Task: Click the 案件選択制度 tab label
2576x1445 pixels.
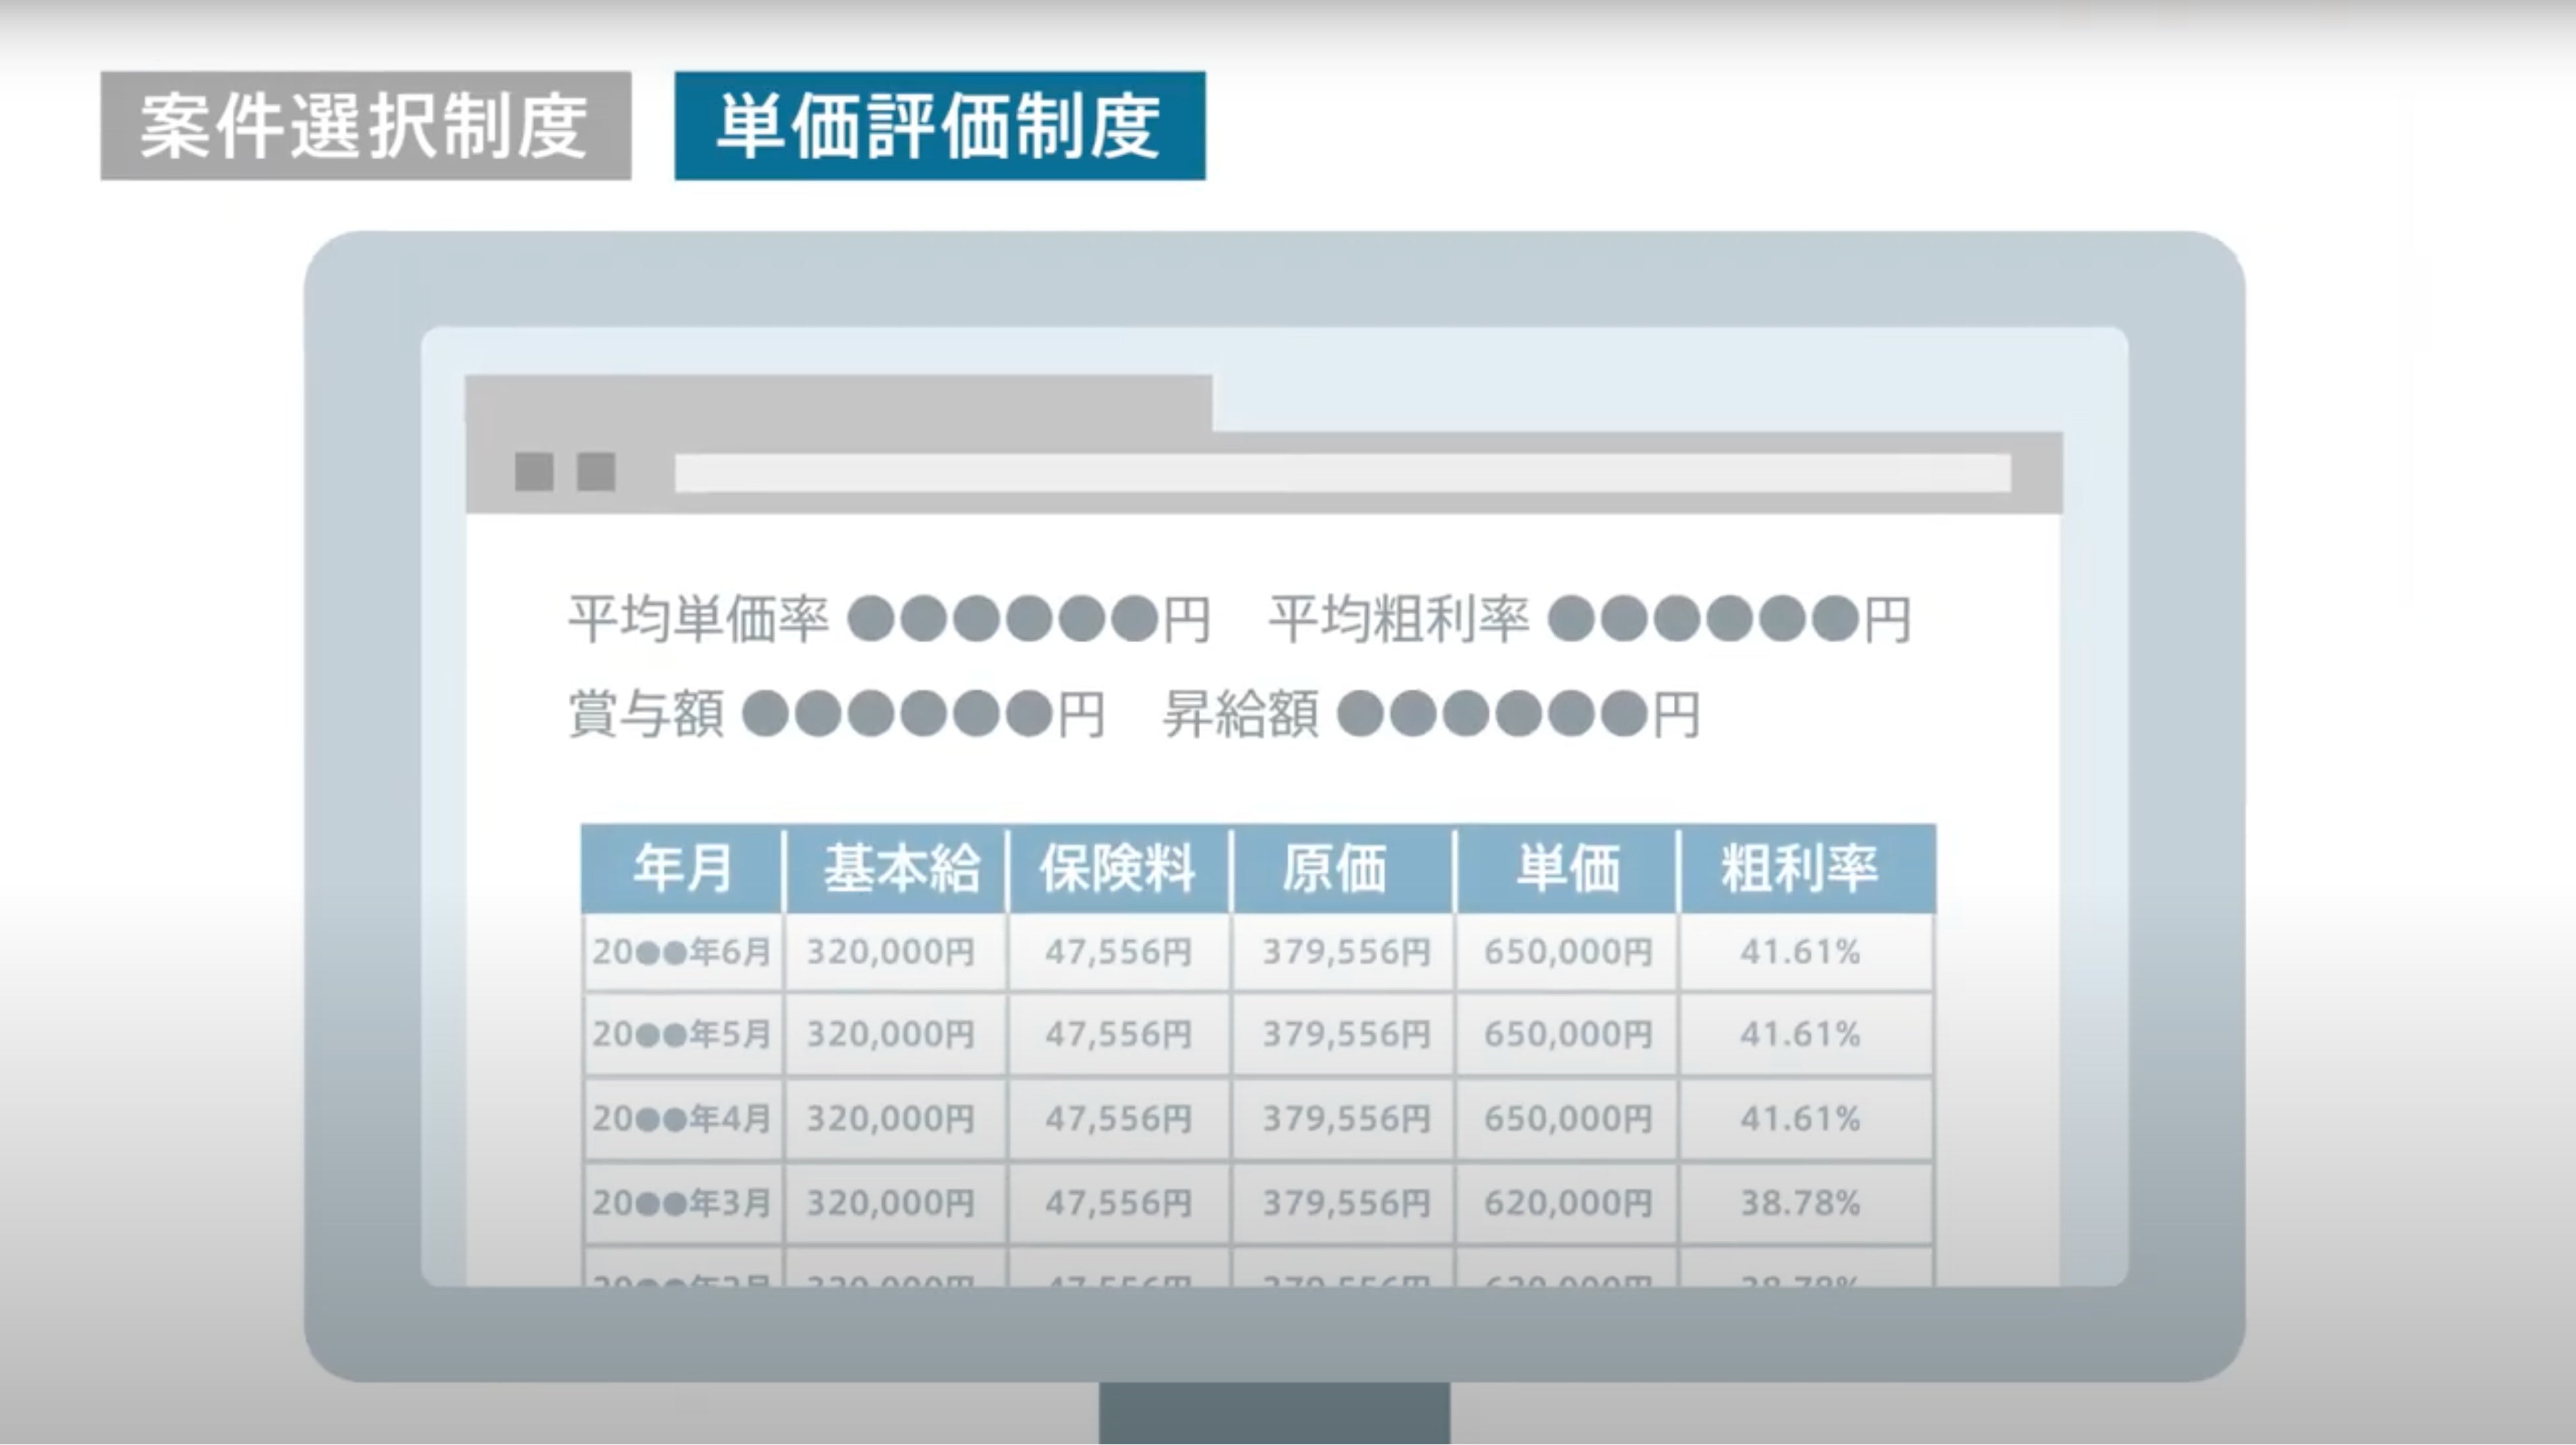Action: click(365, 126)
